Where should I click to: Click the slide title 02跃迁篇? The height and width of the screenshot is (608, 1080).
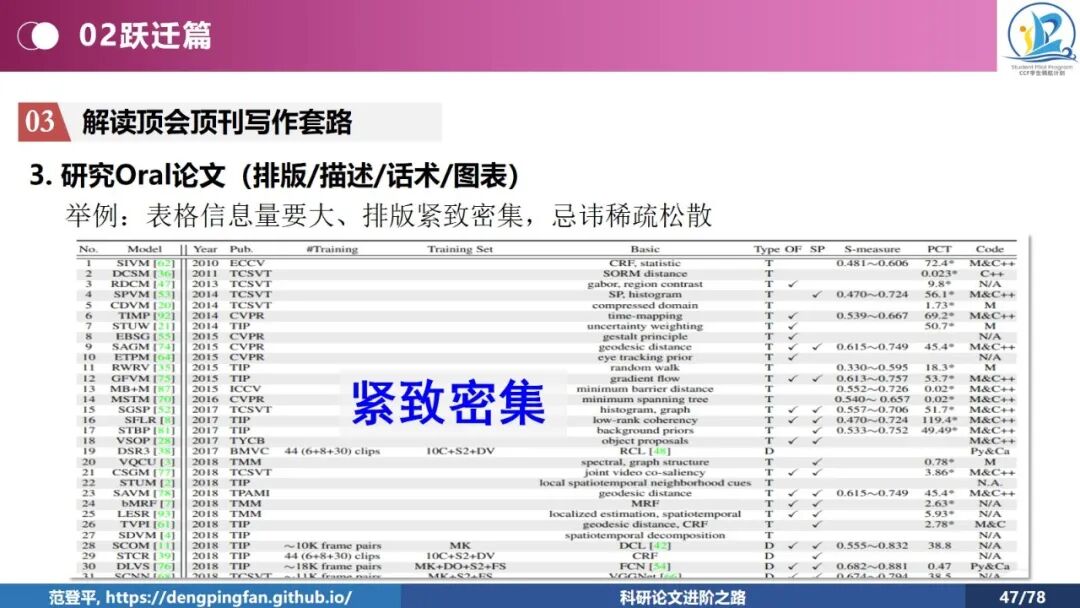(x=145, y=36)
